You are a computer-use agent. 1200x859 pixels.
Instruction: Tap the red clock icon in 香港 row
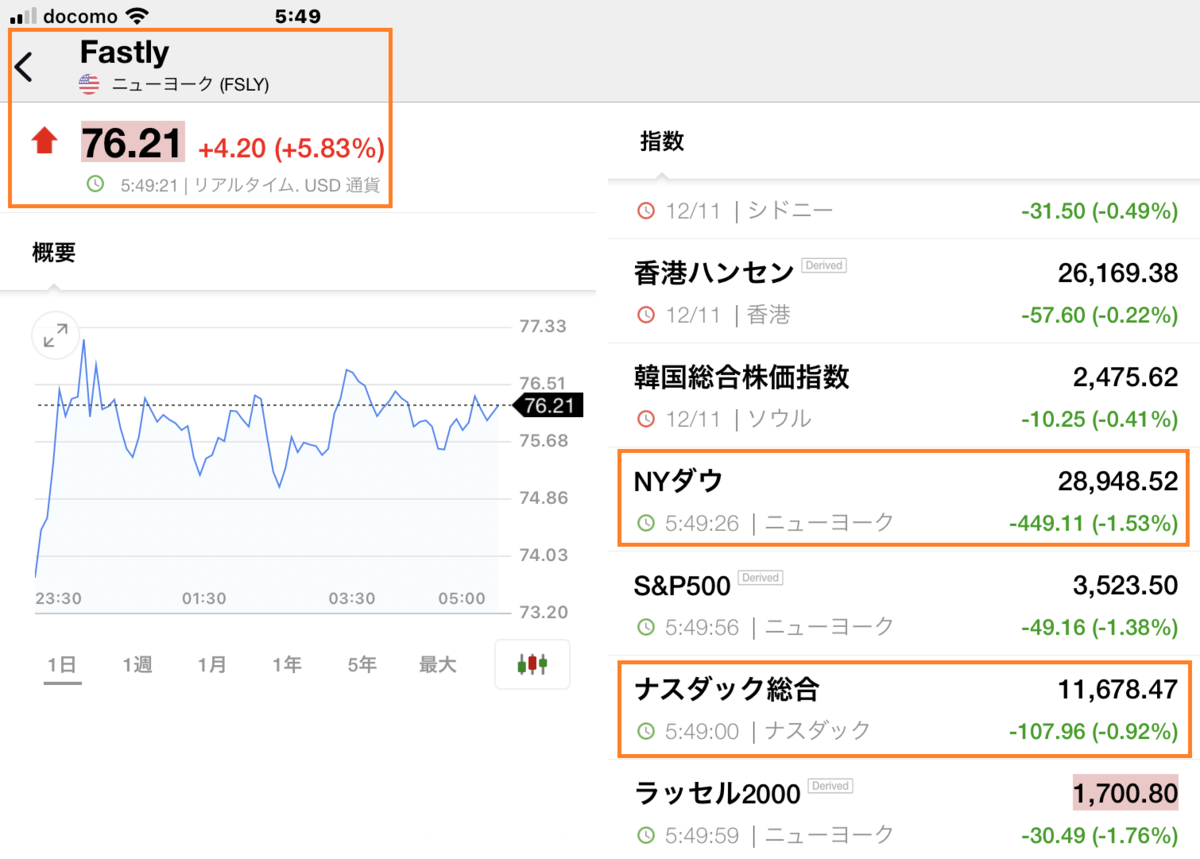646,315
